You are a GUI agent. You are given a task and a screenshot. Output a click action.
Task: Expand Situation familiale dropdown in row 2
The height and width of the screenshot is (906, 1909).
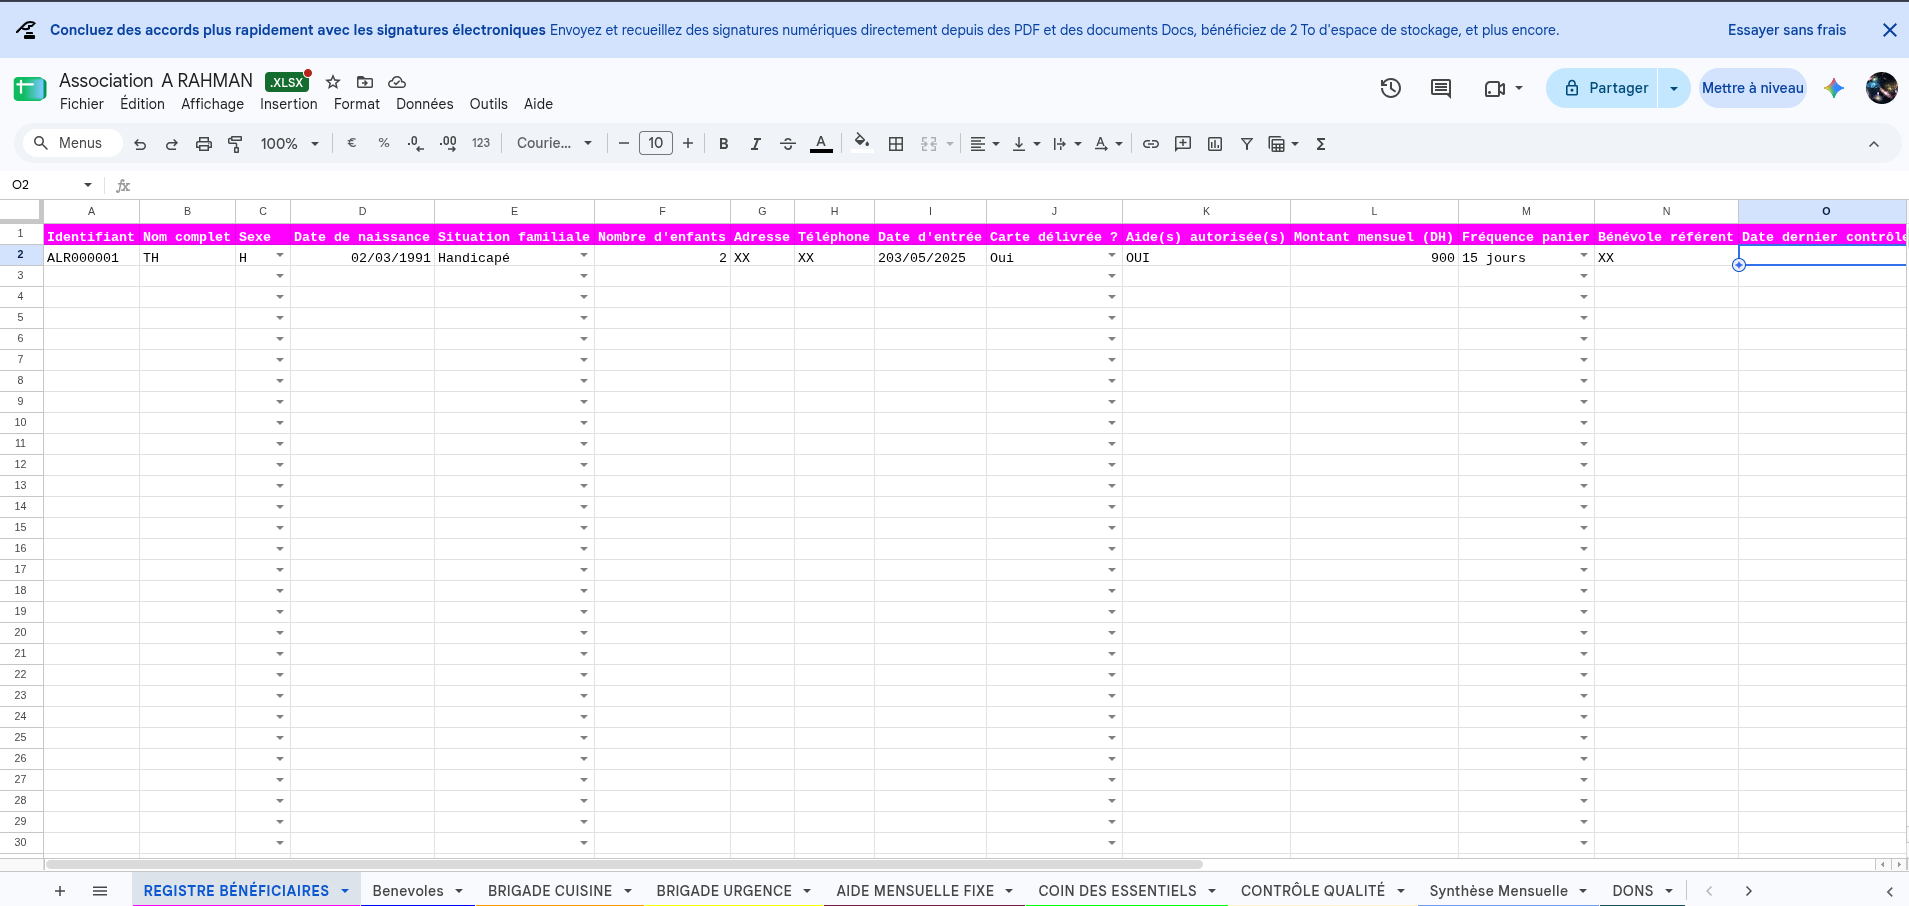[584, 256]
